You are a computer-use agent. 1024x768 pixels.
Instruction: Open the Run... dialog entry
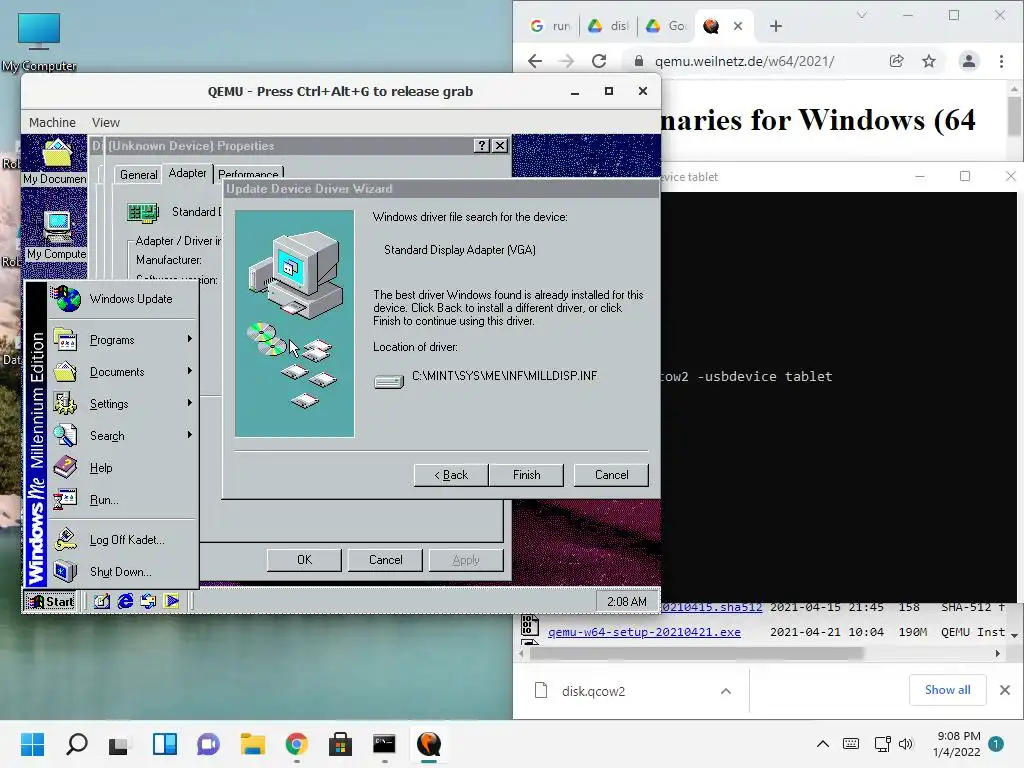pos(124,500)
